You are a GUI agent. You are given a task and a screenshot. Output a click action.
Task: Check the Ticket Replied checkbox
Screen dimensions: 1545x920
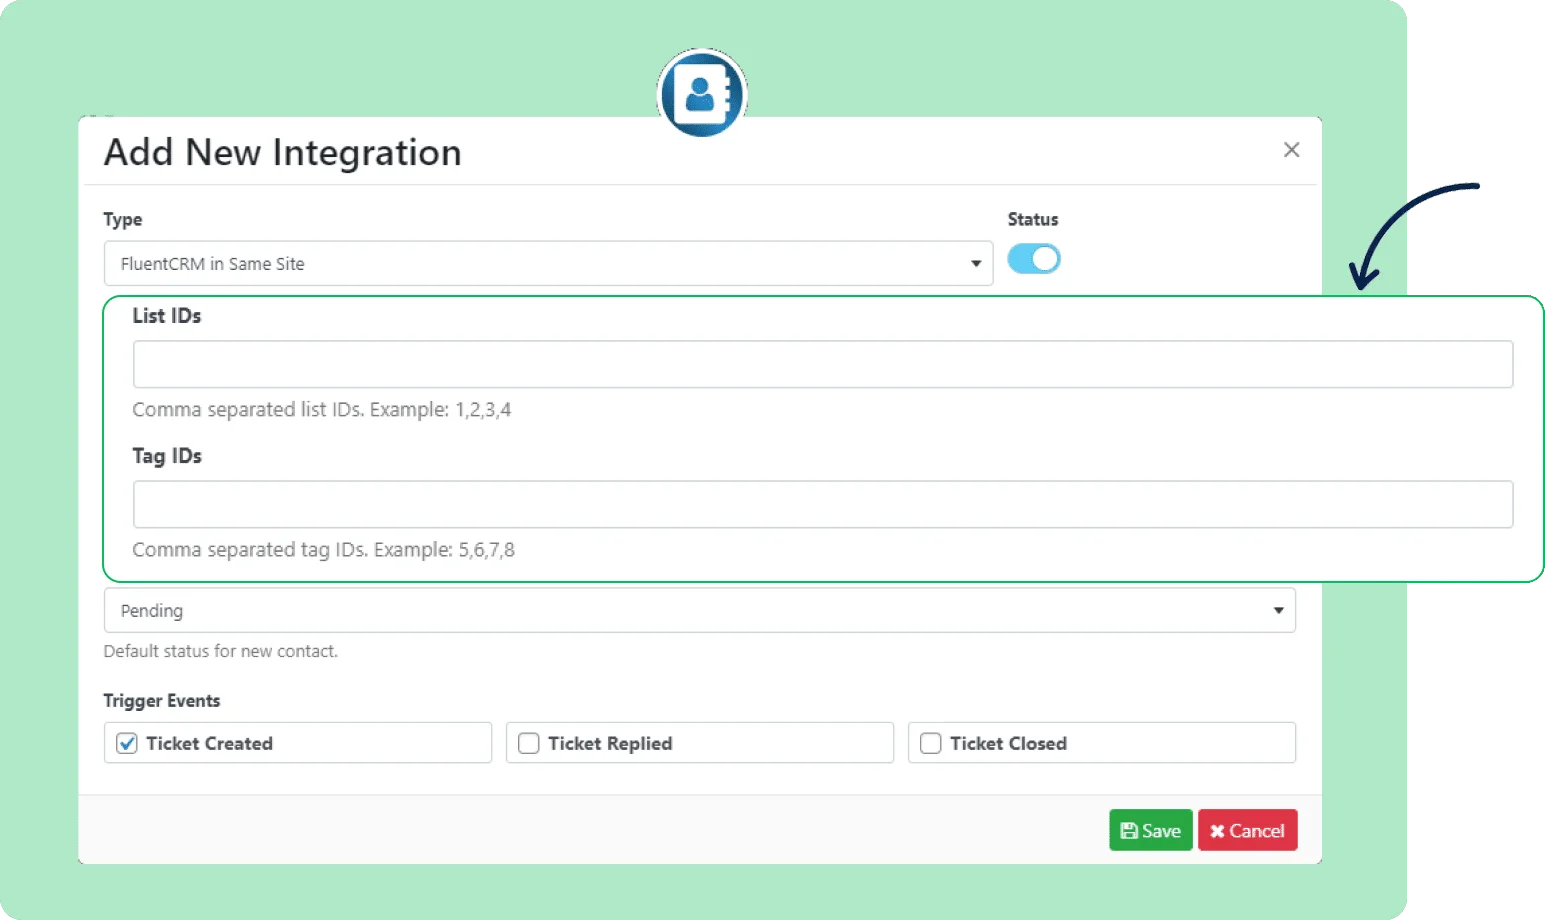[x=529, y=743]
